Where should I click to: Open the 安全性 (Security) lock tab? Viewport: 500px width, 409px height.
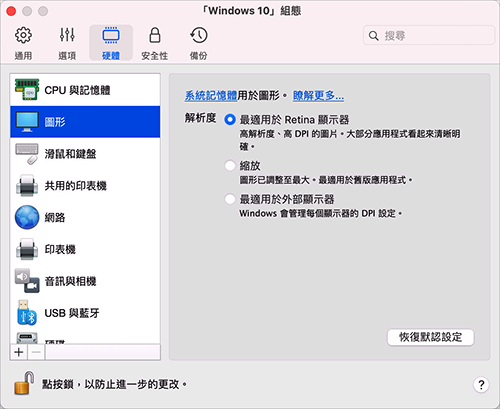tap(154, 43)
